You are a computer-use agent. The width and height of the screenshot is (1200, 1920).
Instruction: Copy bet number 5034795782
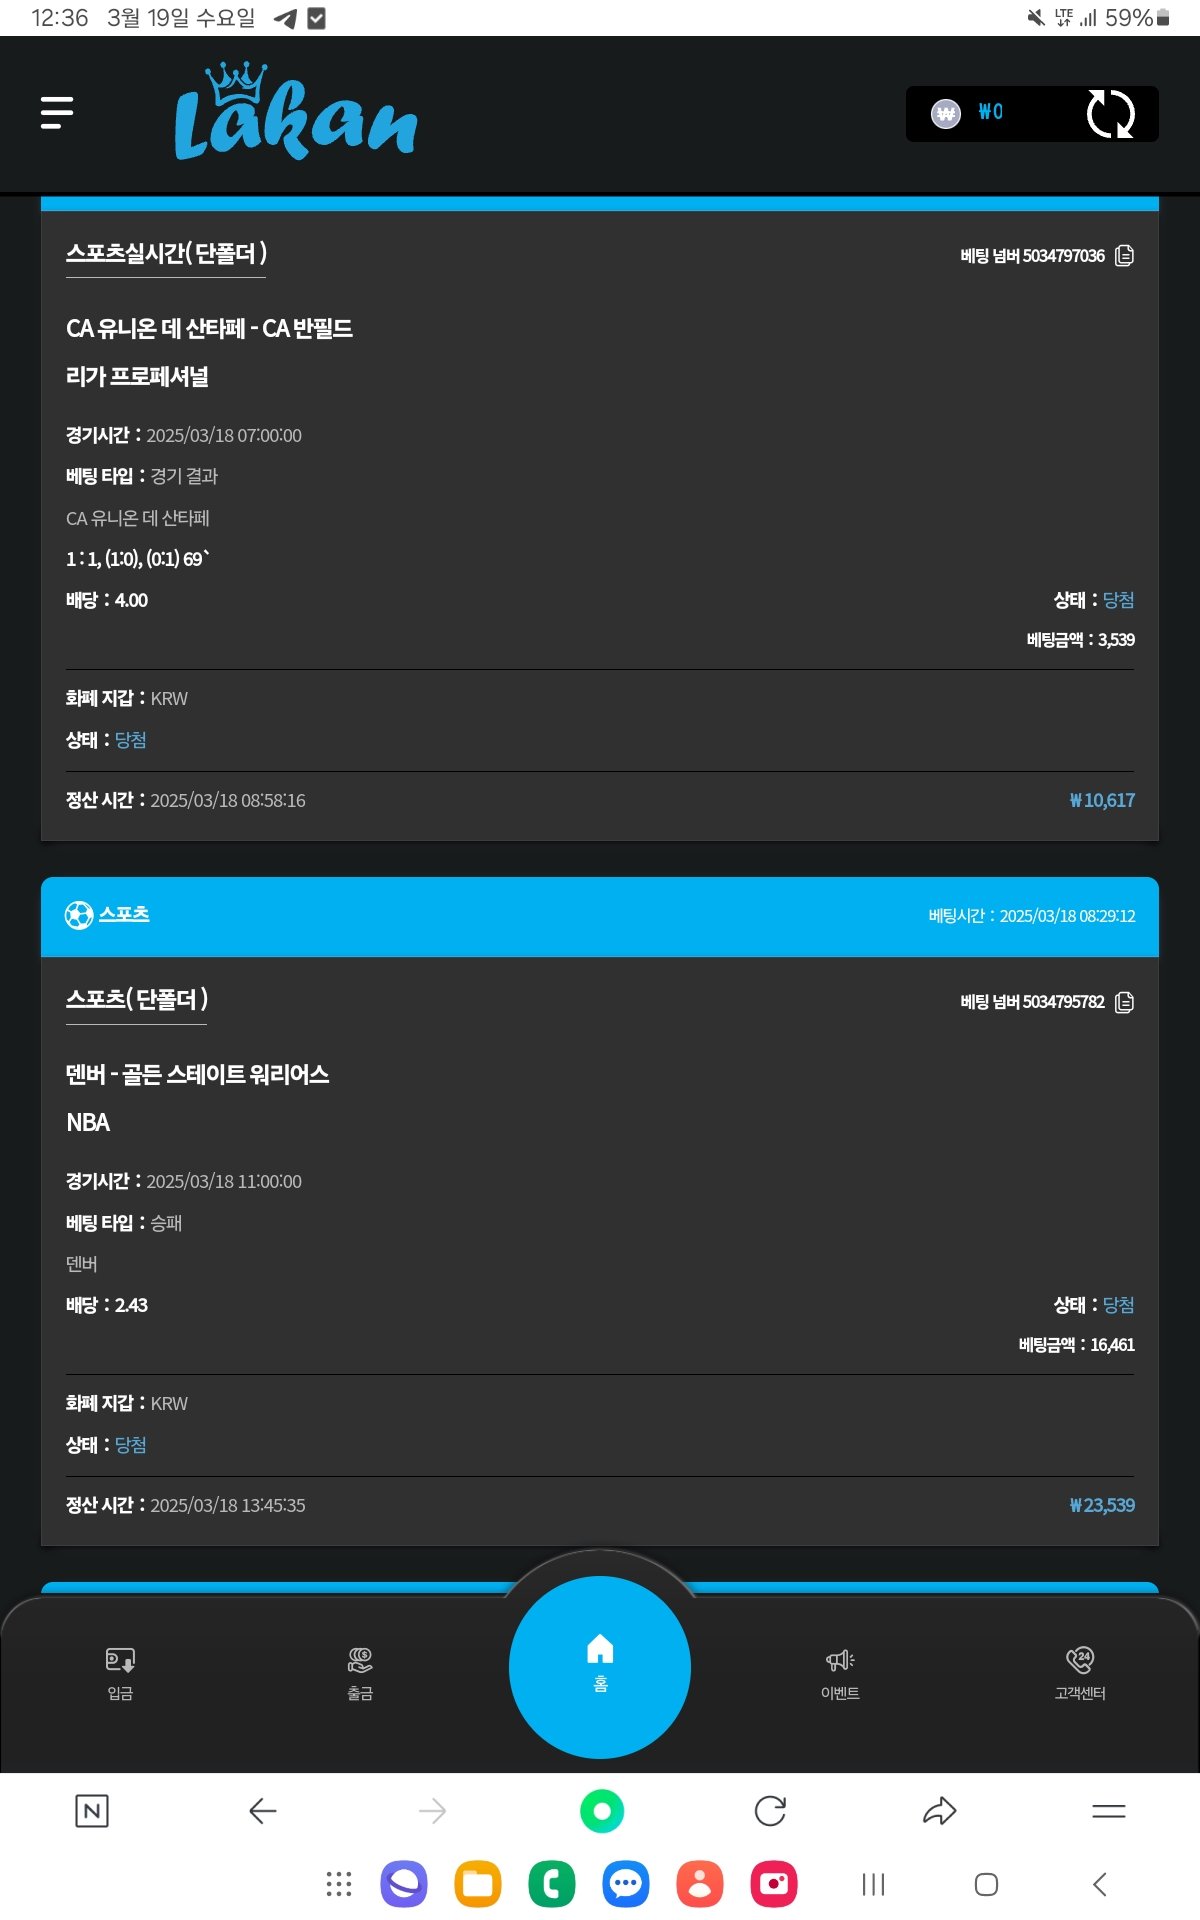pos(1125,1002)
